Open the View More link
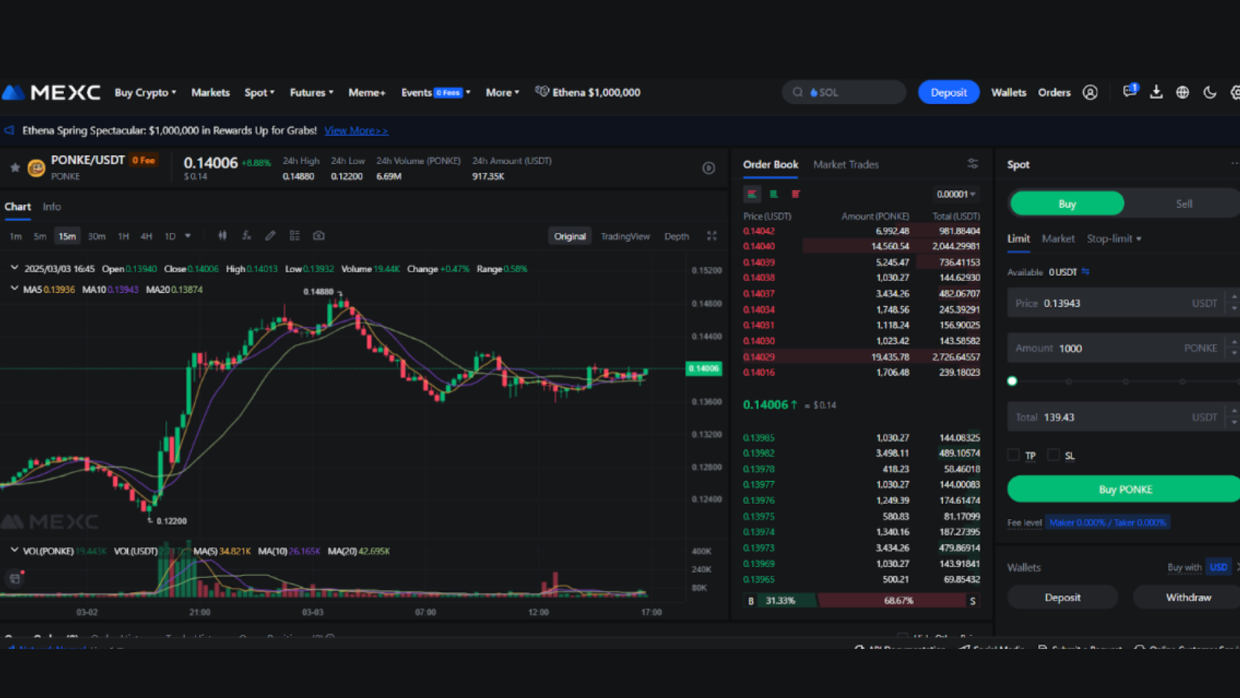1240x698 pixels. pyautogui.click(x=356, y=130)
